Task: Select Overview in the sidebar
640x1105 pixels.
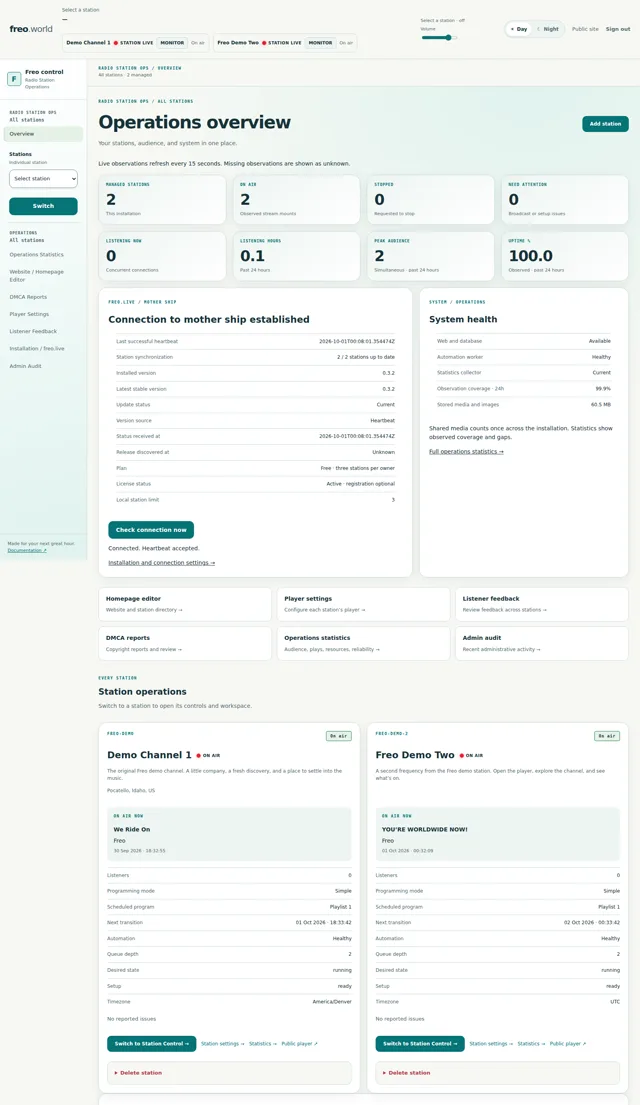Action: click(x=43, y=134)
